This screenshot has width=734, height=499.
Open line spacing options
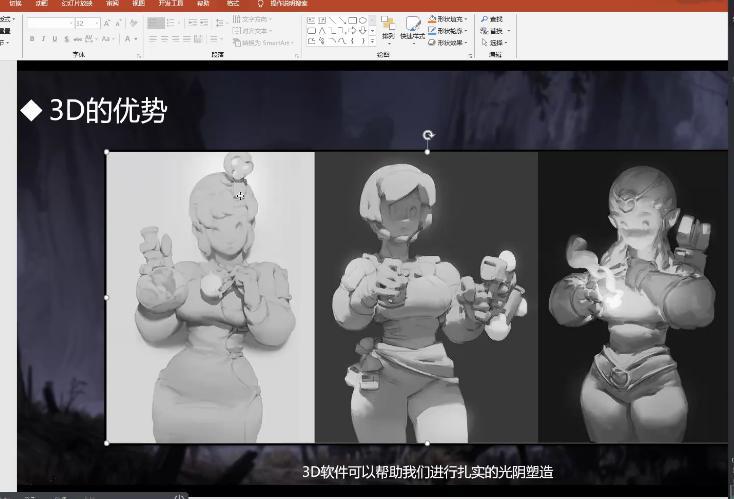tap(220, 23)
